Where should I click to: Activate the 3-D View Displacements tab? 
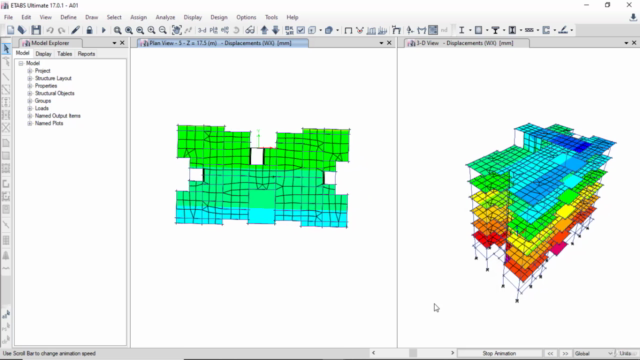[464, 43]
